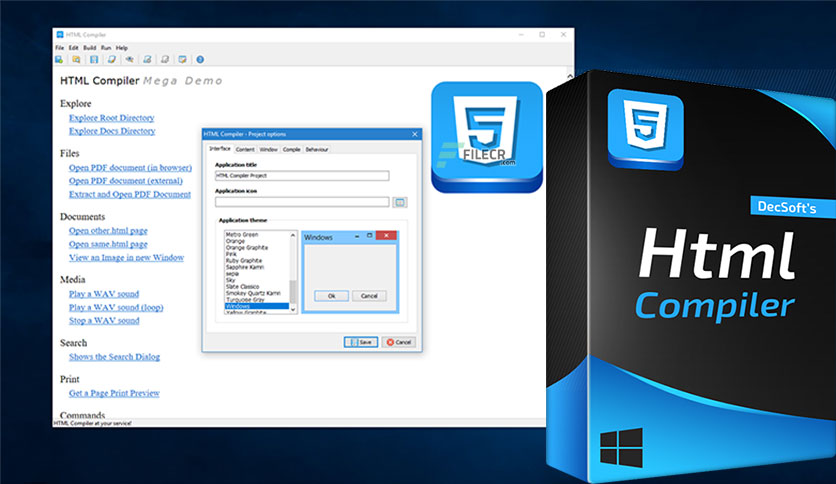The width and height of the screenshot is (836, 484).
Task: Click the Cancel button with red icon
Action: pos(399,341)
